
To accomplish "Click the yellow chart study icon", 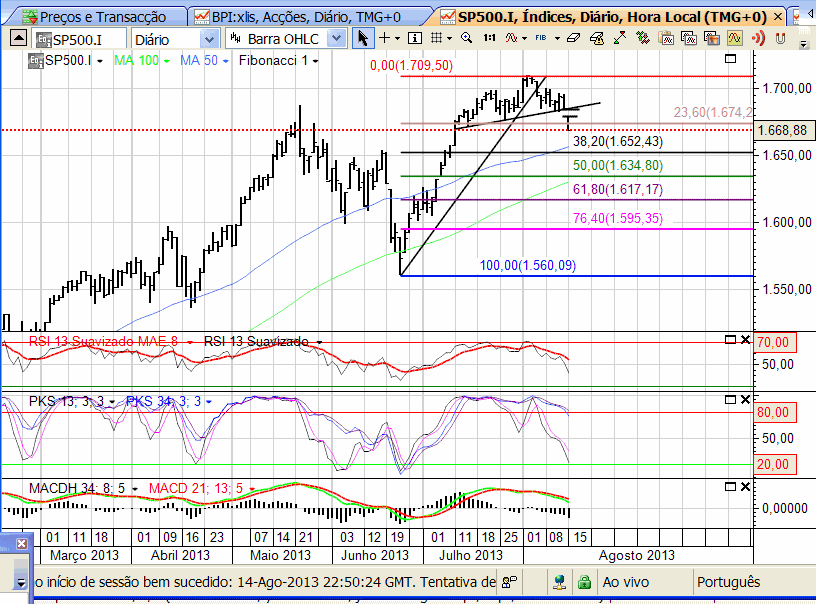I will click(x=734, y=38).
